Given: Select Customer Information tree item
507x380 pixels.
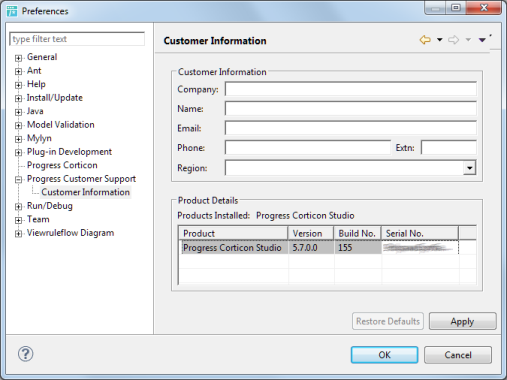Looking at the screenshot, I should pyautogui.click(x=86, y=192).
